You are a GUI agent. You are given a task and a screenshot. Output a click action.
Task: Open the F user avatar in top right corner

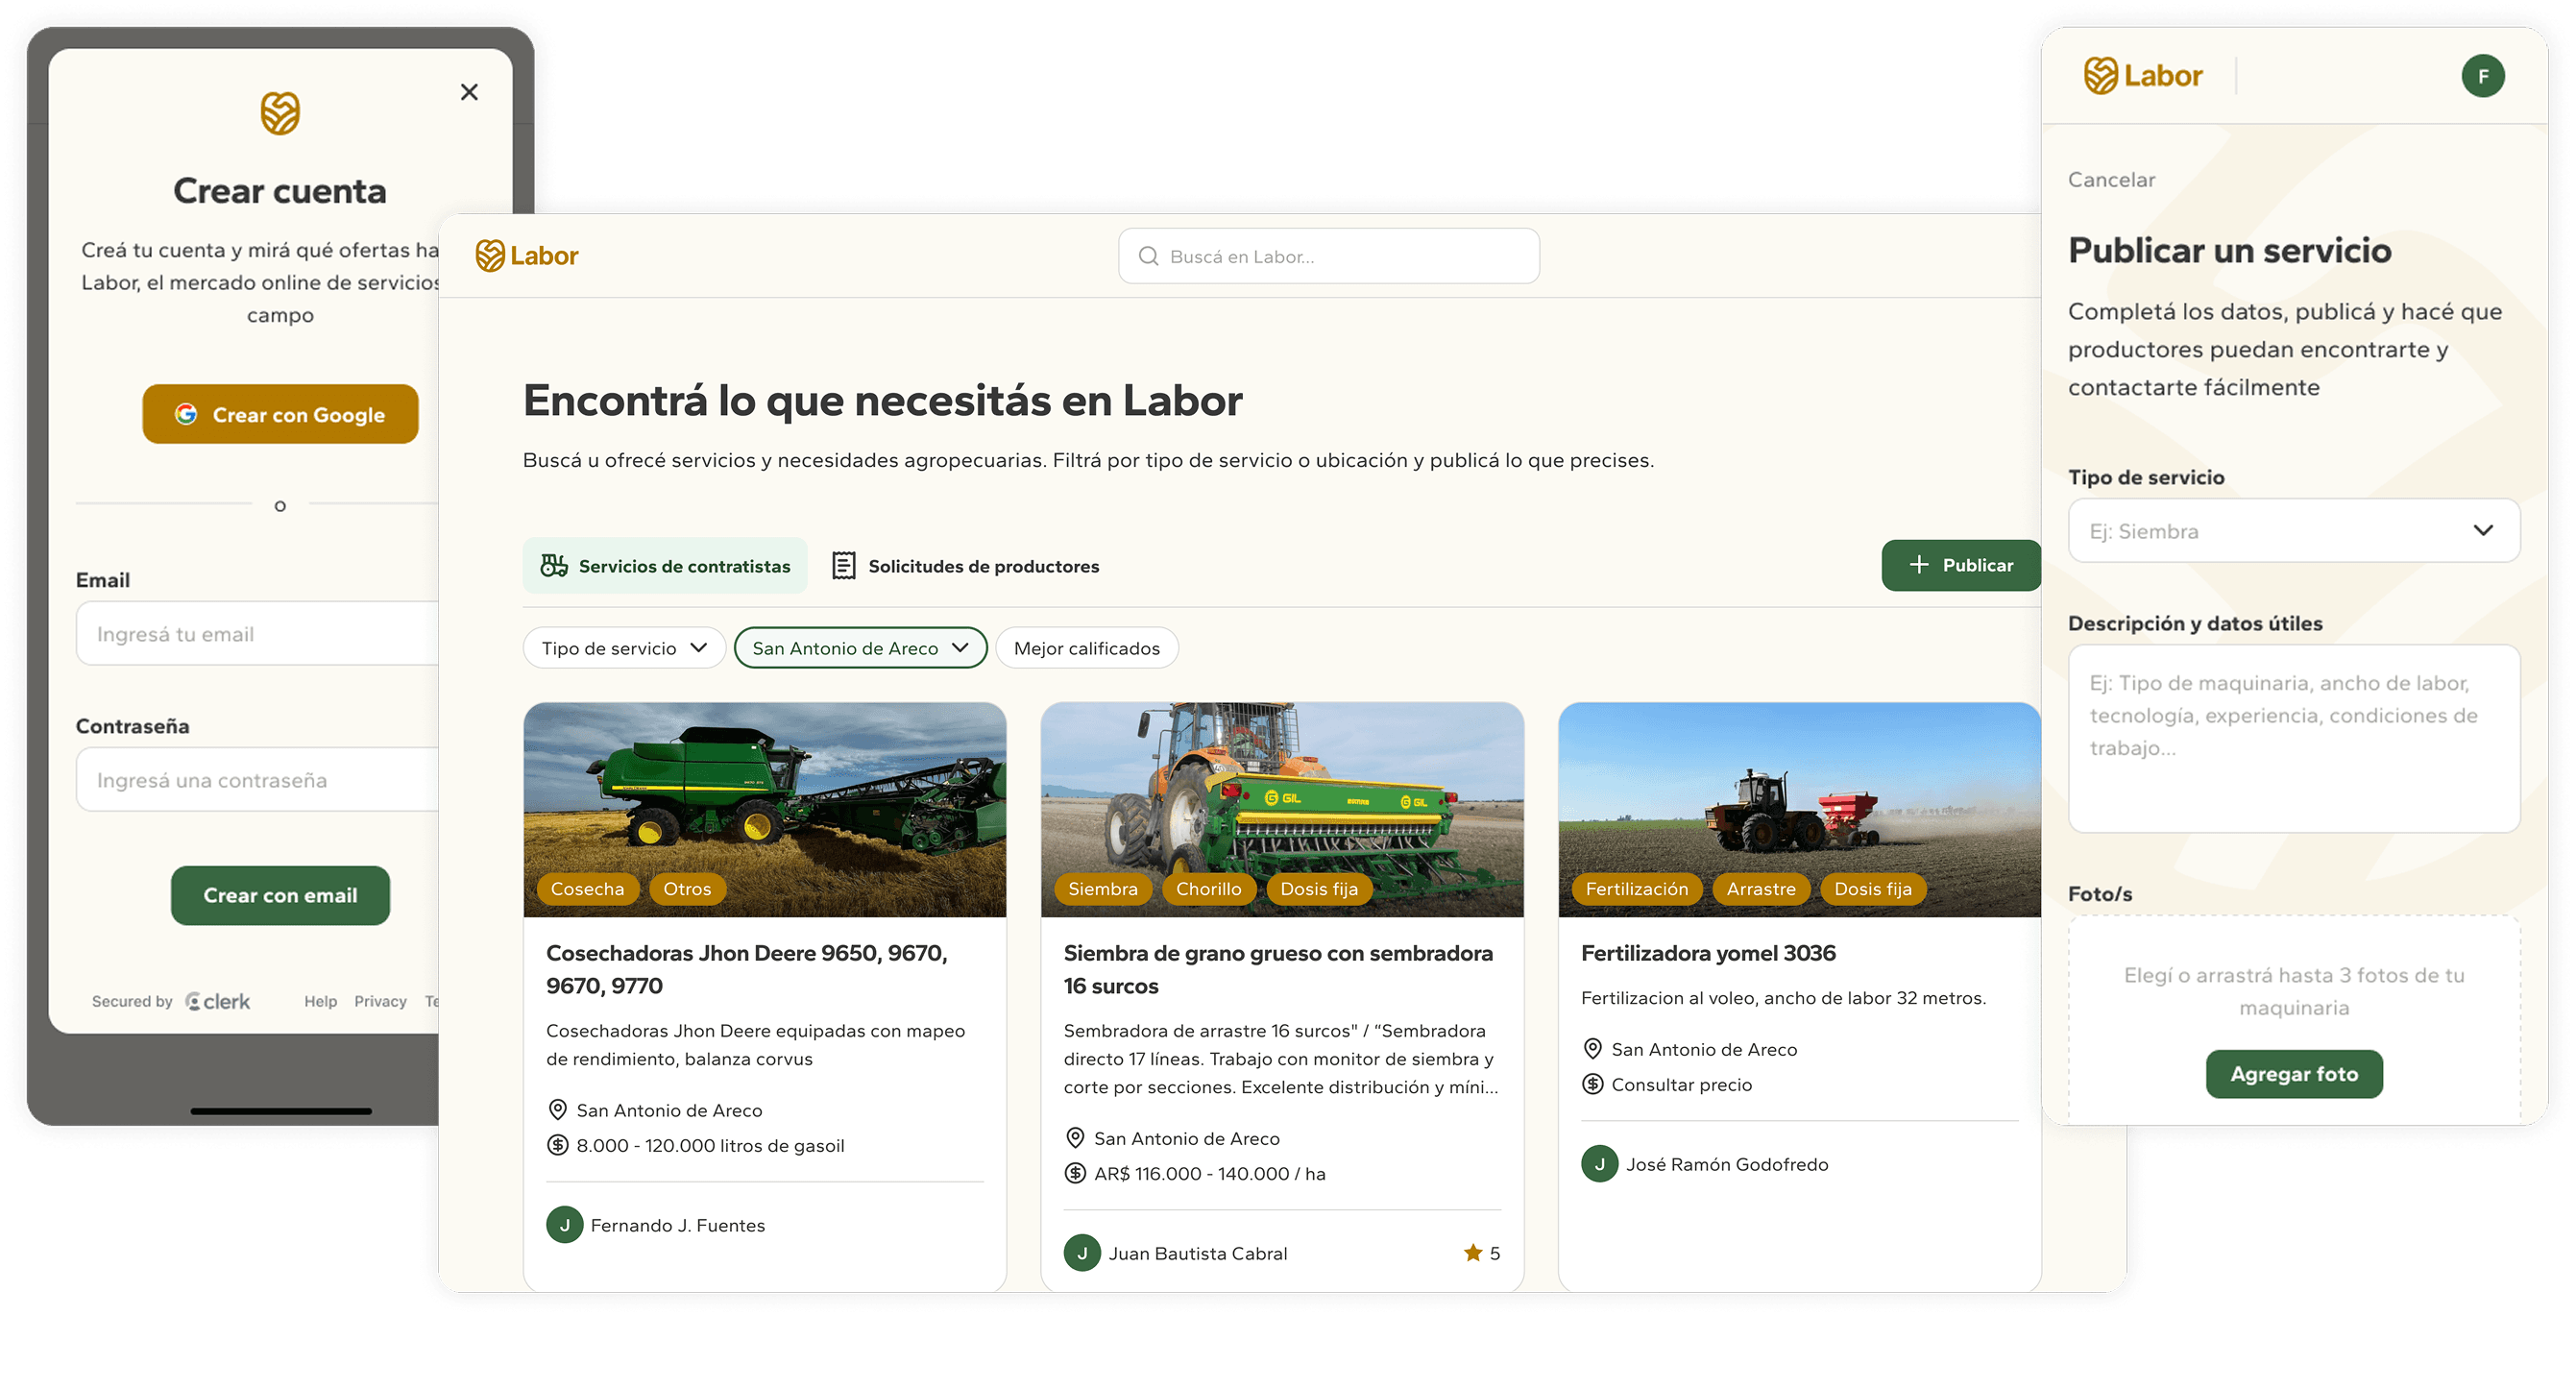tap(2484, 75)
